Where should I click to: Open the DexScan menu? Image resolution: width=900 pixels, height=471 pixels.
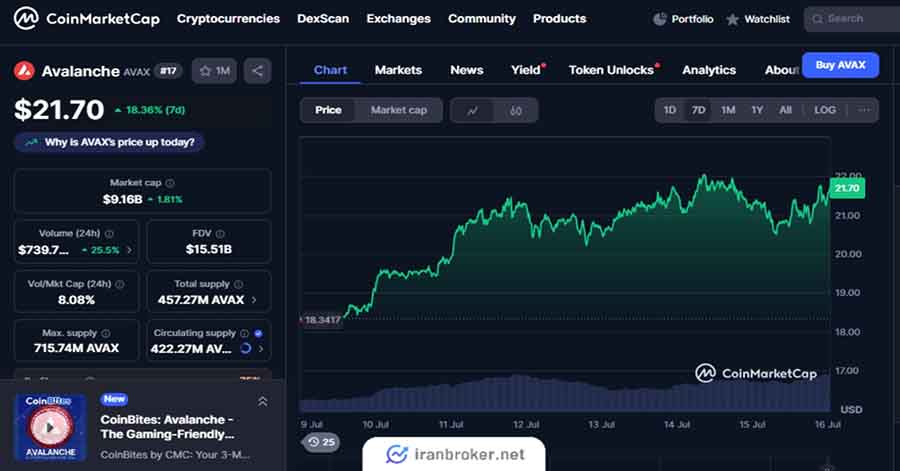(x=323, y=18)
